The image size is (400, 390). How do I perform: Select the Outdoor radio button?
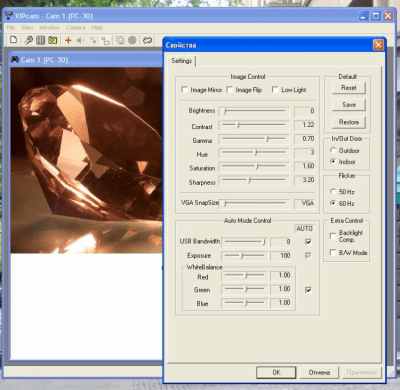coord(333,150)
